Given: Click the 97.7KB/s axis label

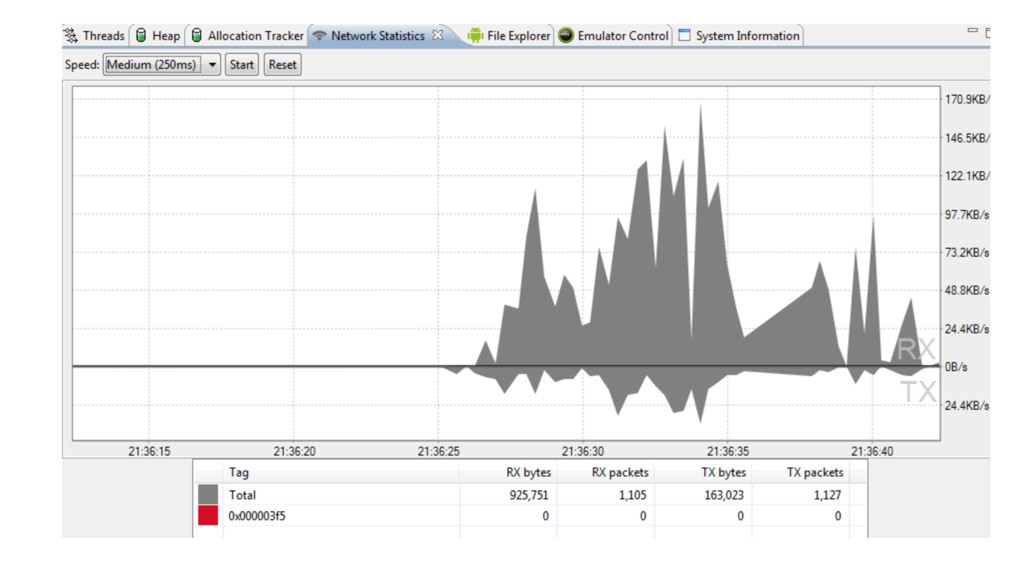Looking at the screenshot, I should (x=967, y=214).
